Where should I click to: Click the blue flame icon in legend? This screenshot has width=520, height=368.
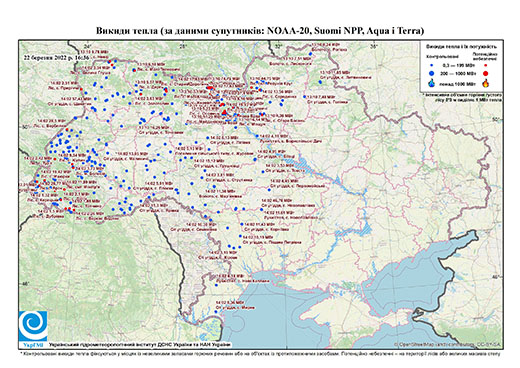coord(432,84)
